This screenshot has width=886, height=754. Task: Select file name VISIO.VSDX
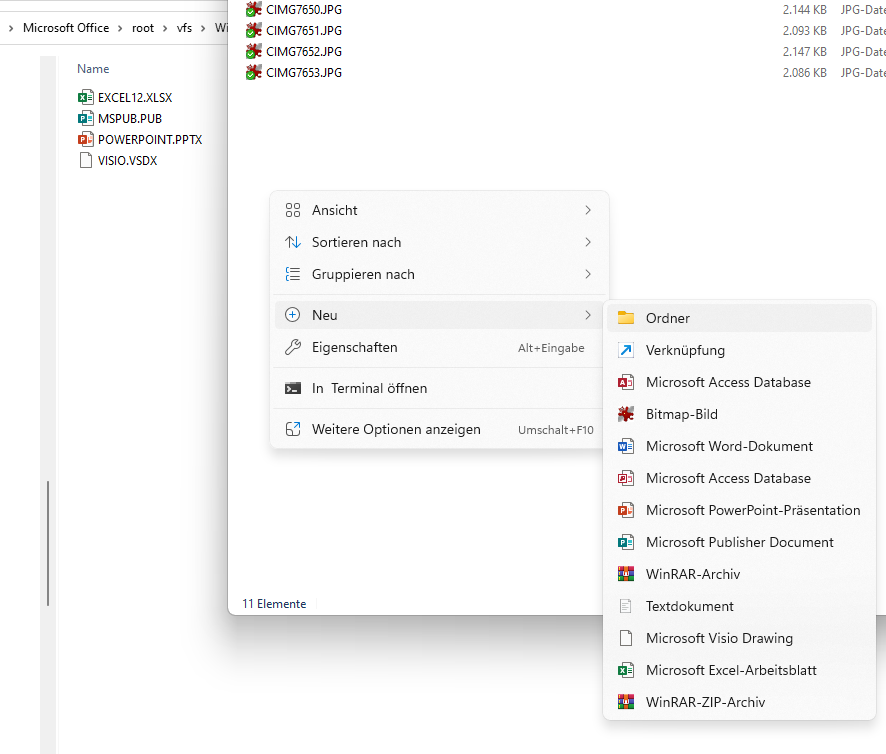click(128, 160)
